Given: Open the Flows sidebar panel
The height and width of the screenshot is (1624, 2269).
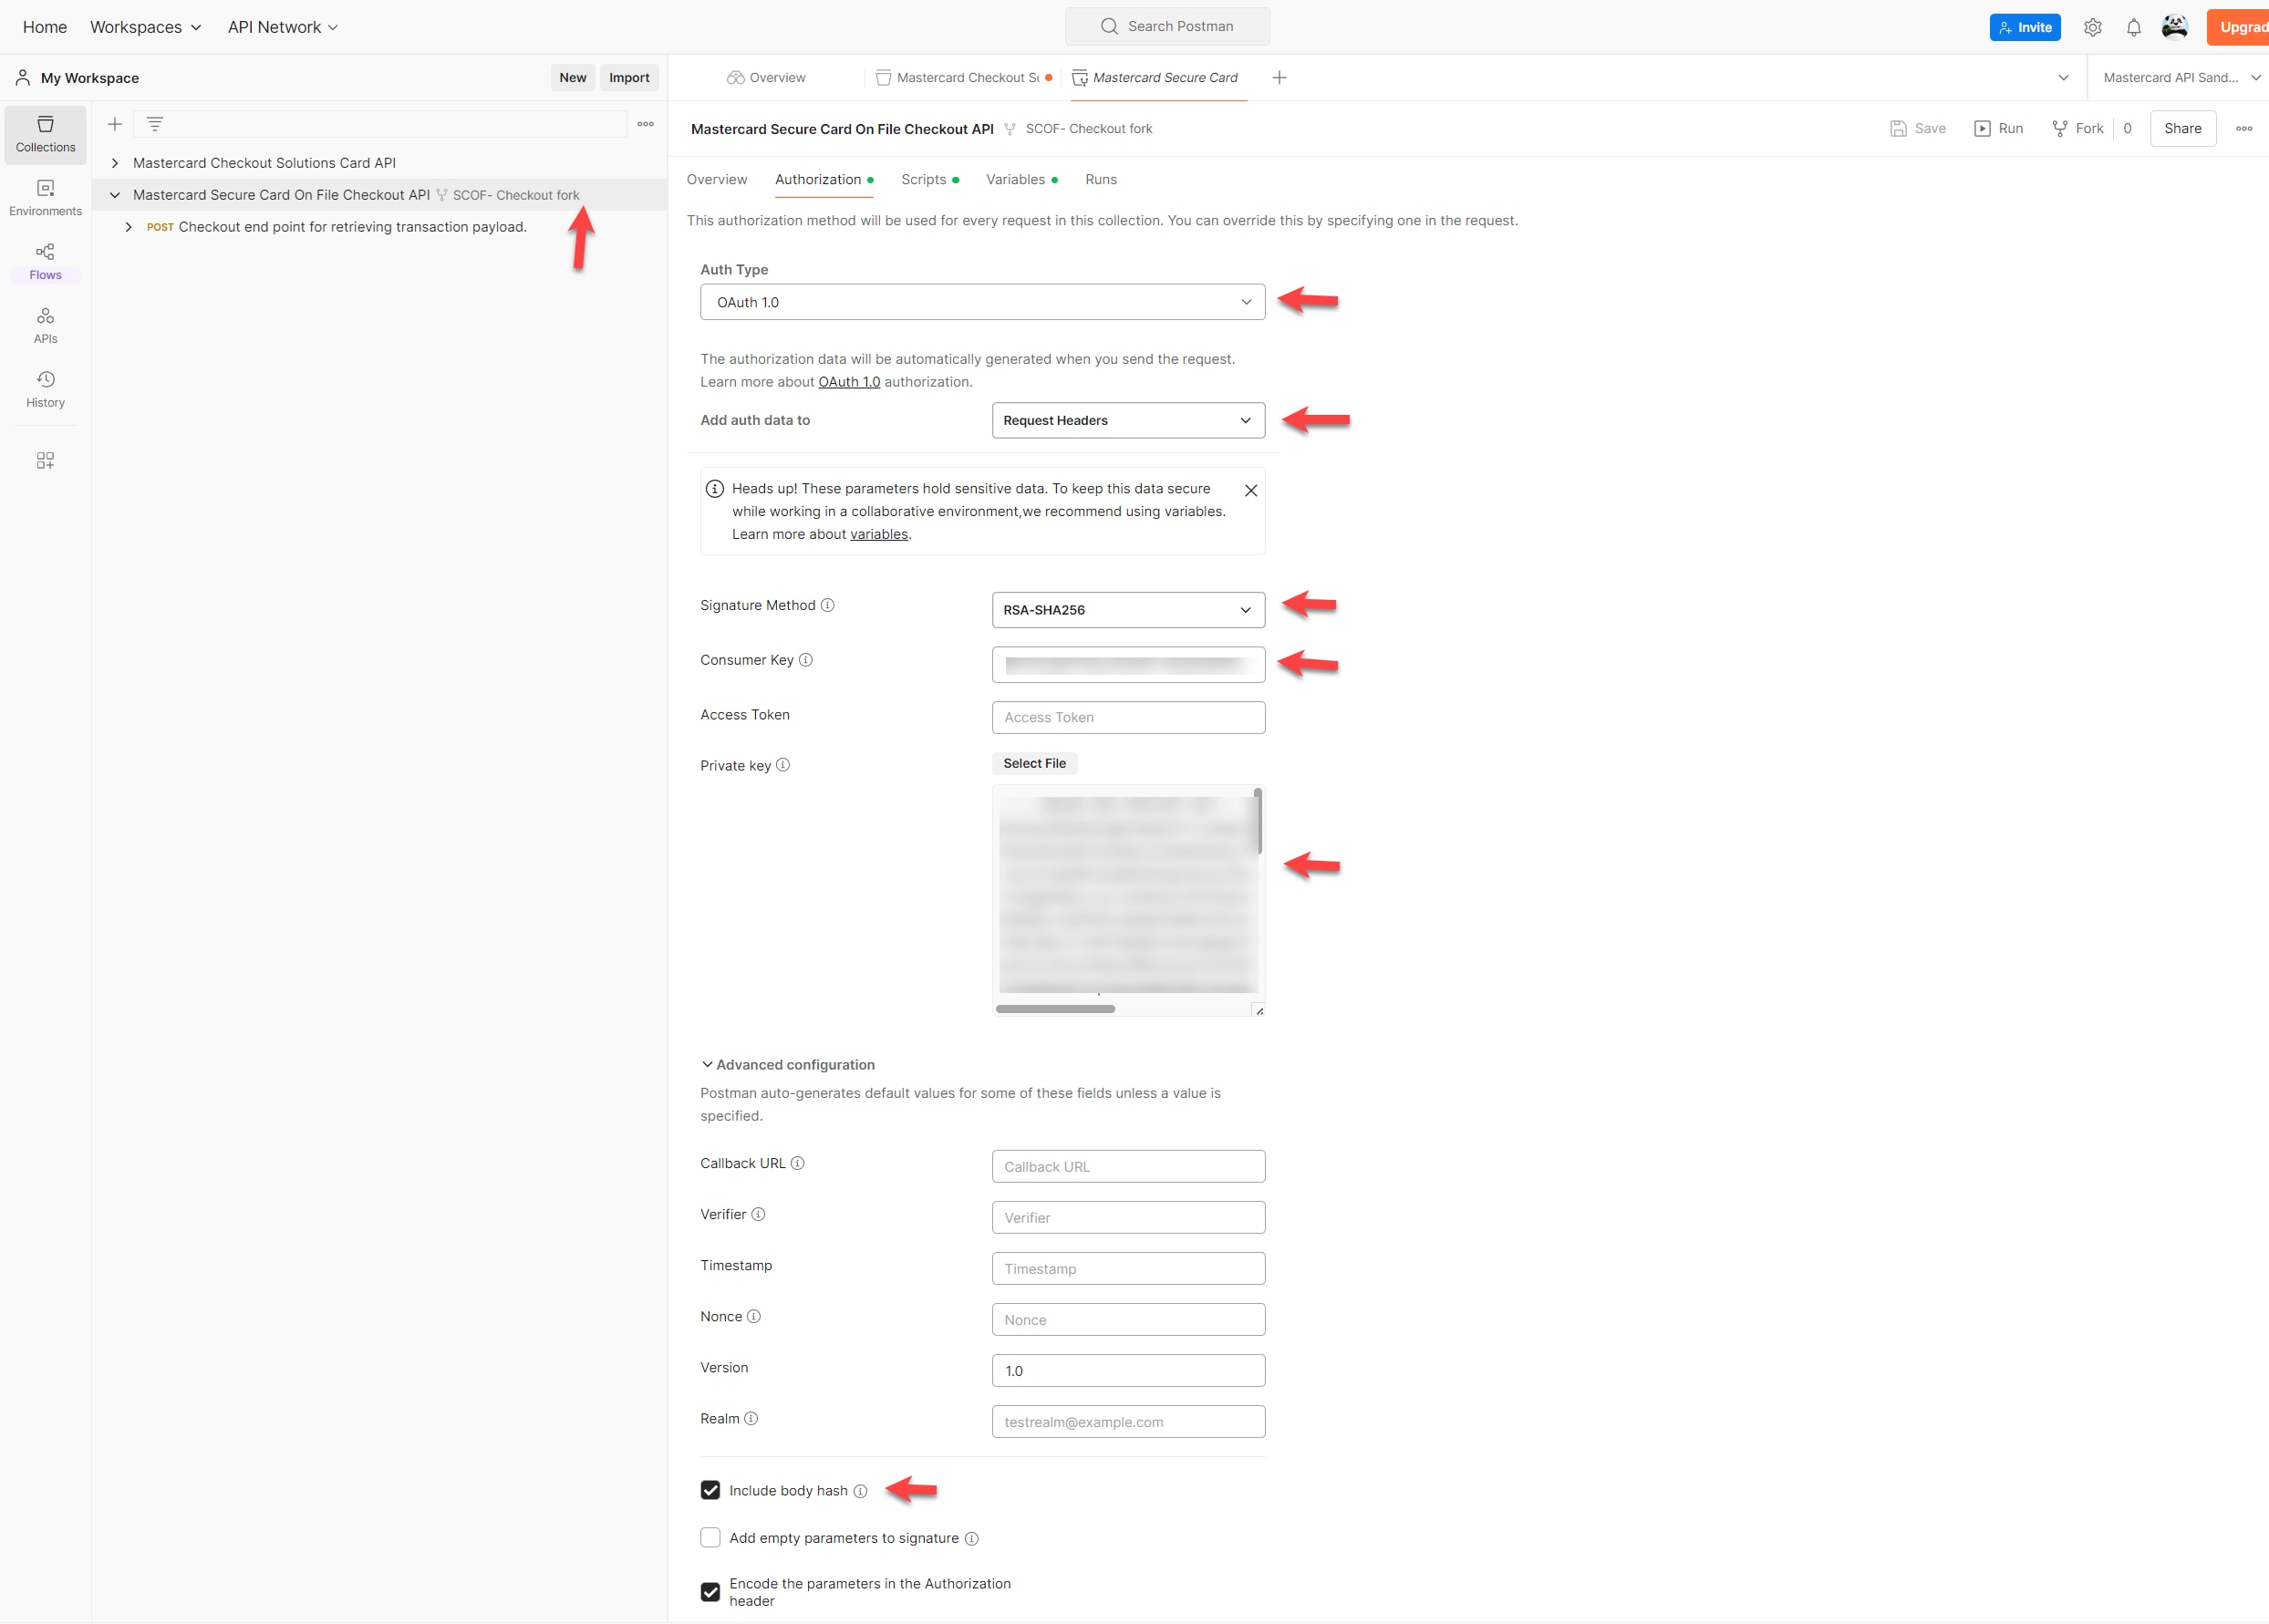Looking at the screenshot, I should click(x=45, y=262).
